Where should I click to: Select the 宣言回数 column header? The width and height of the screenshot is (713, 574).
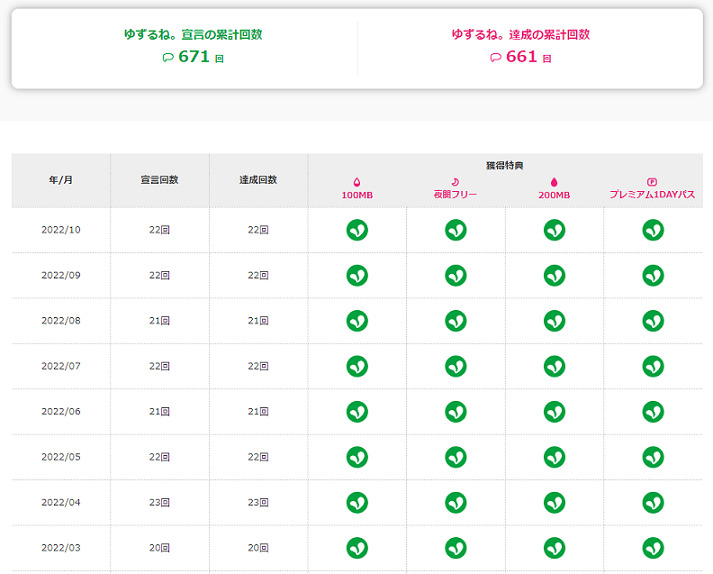(x=160, y=180)
